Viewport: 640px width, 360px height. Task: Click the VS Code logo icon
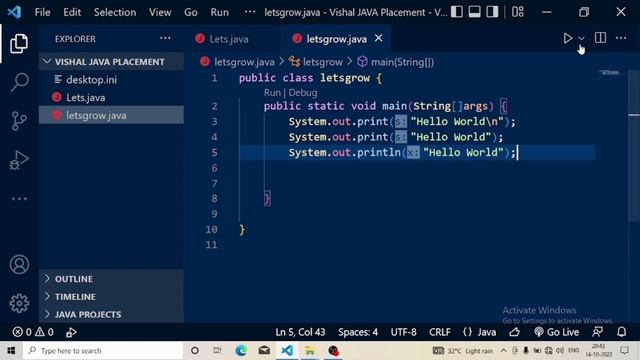(14, 12)
